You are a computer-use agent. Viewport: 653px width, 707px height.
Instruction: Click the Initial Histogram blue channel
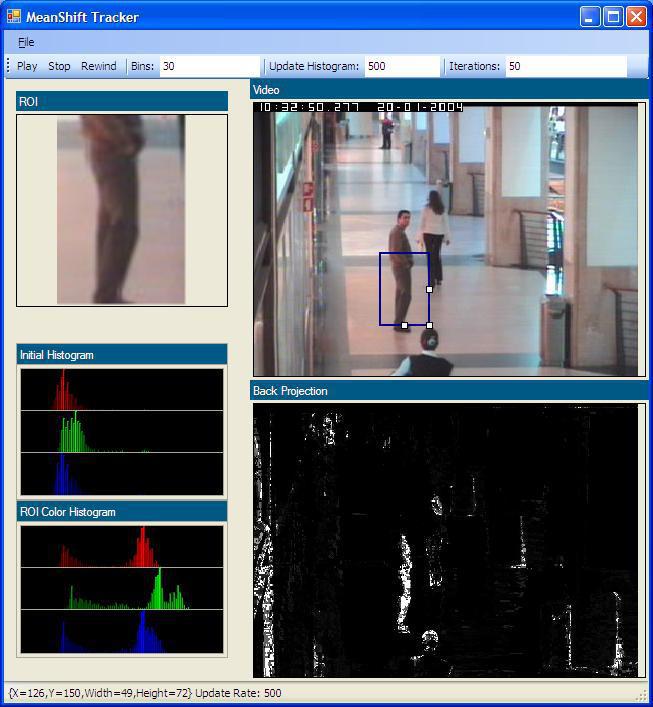(x=122, y=474)
